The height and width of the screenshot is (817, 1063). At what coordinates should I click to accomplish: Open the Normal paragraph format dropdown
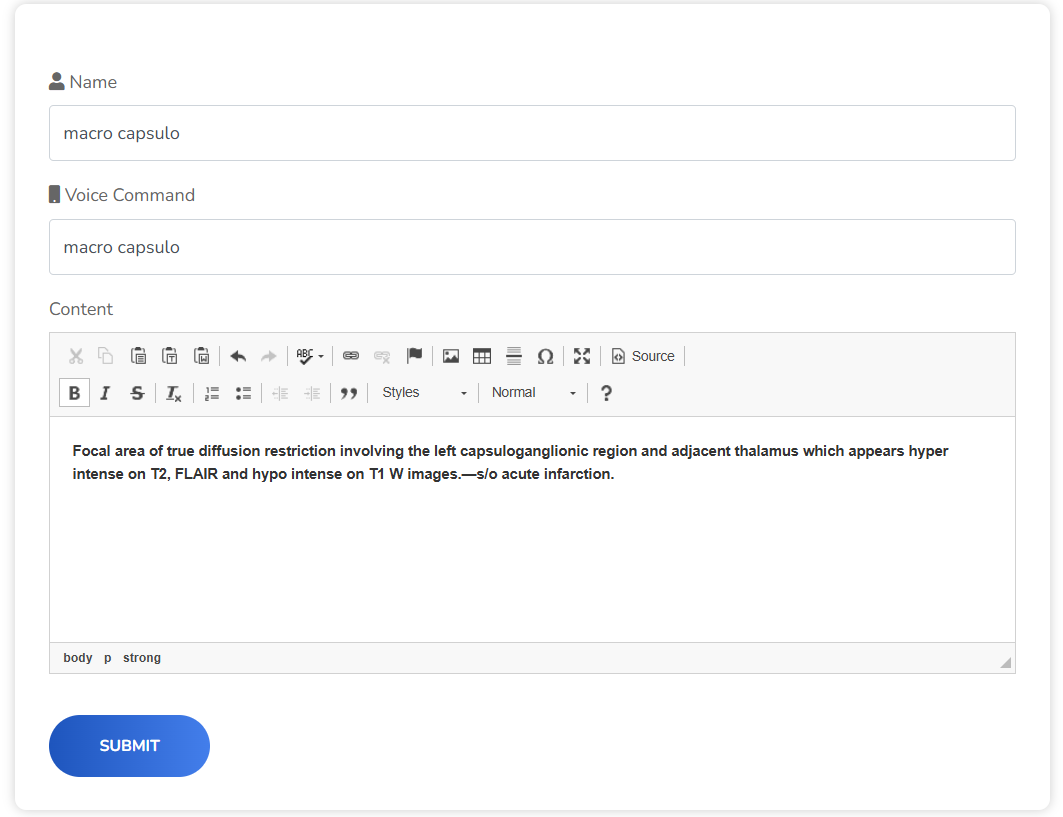coord(533,393)
